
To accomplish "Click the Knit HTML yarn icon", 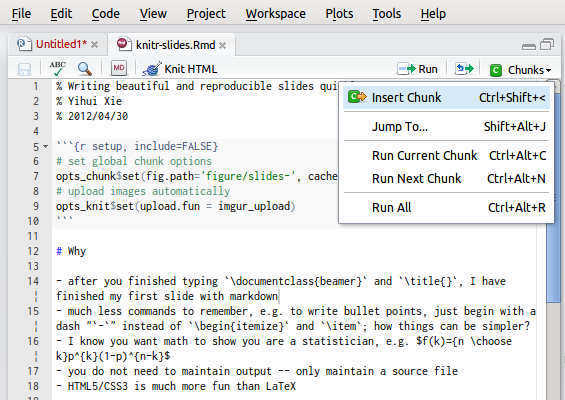I will [152, 68].
